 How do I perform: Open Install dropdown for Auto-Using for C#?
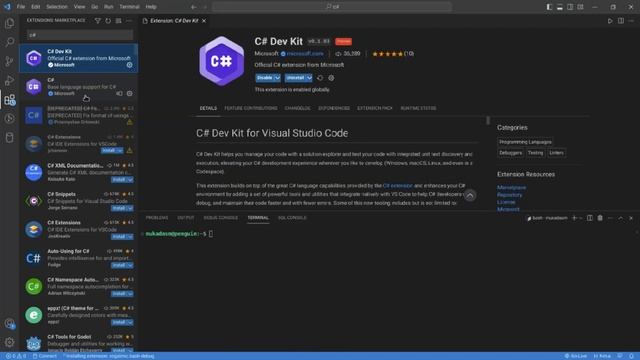(130, 265)
